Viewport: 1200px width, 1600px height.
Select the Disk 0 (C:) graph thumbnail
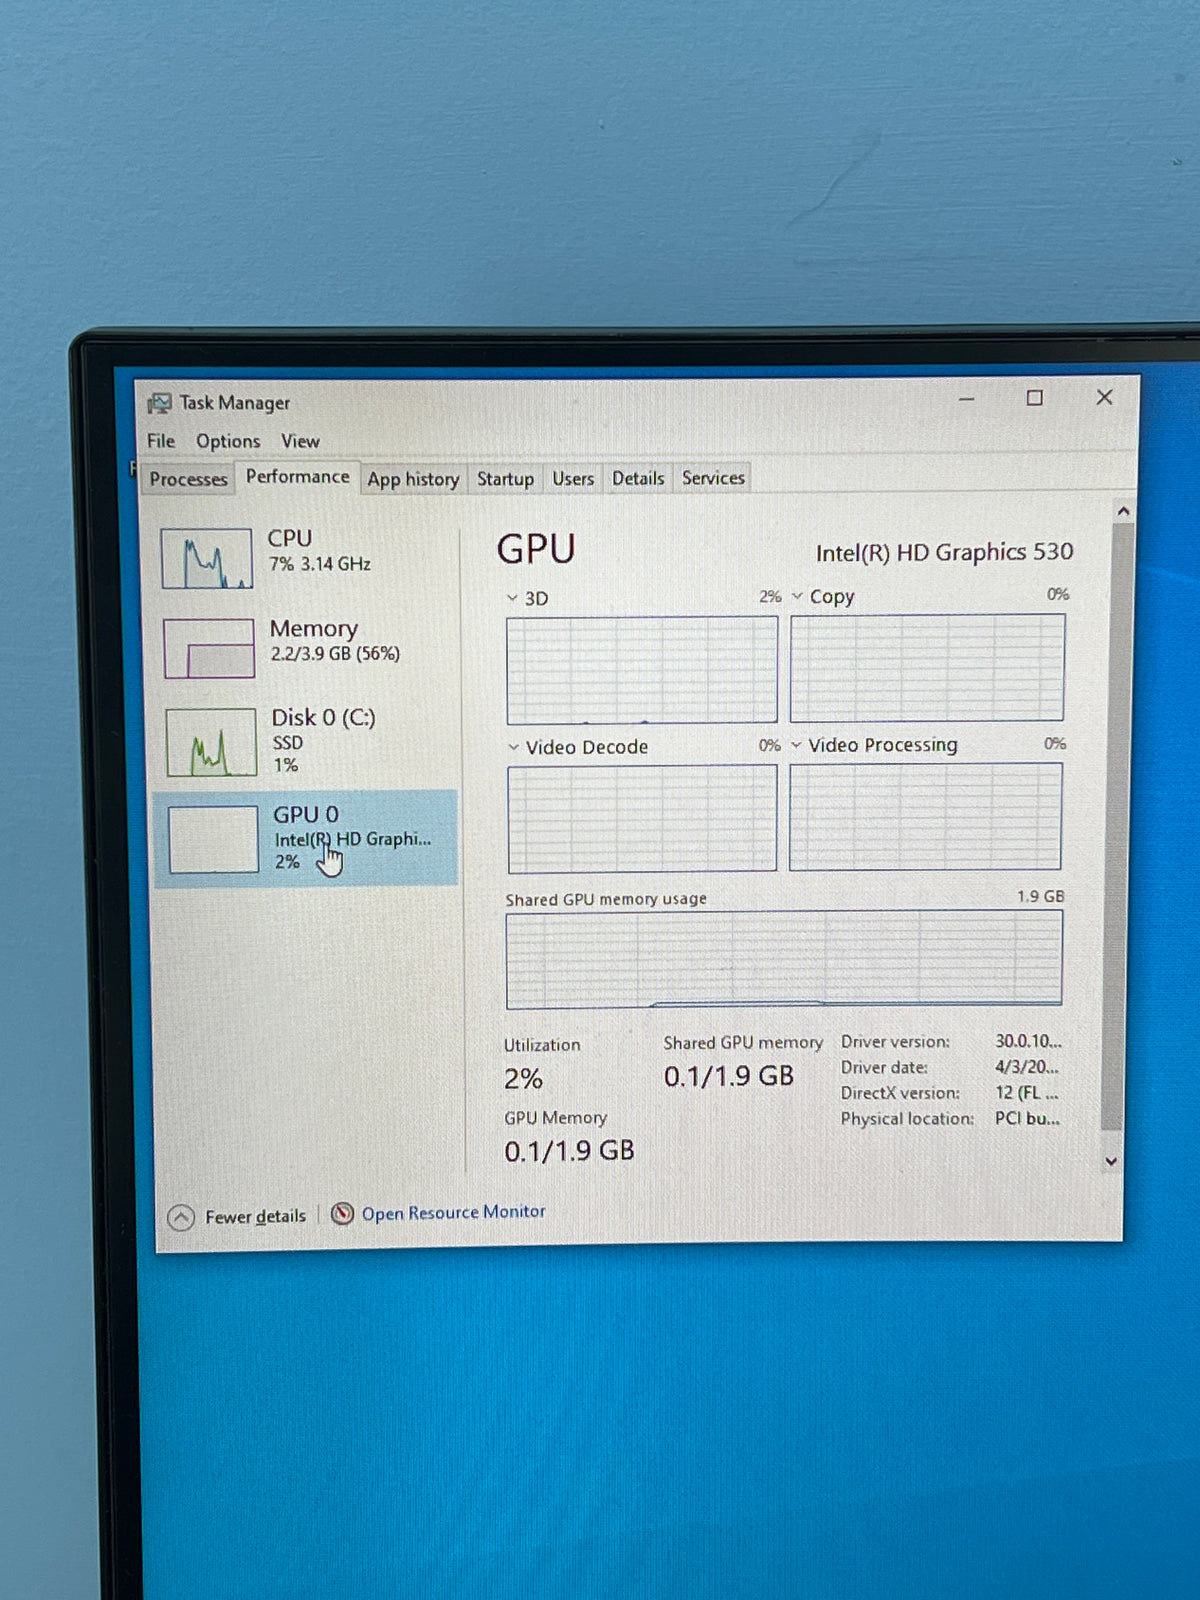click(211, 742)
